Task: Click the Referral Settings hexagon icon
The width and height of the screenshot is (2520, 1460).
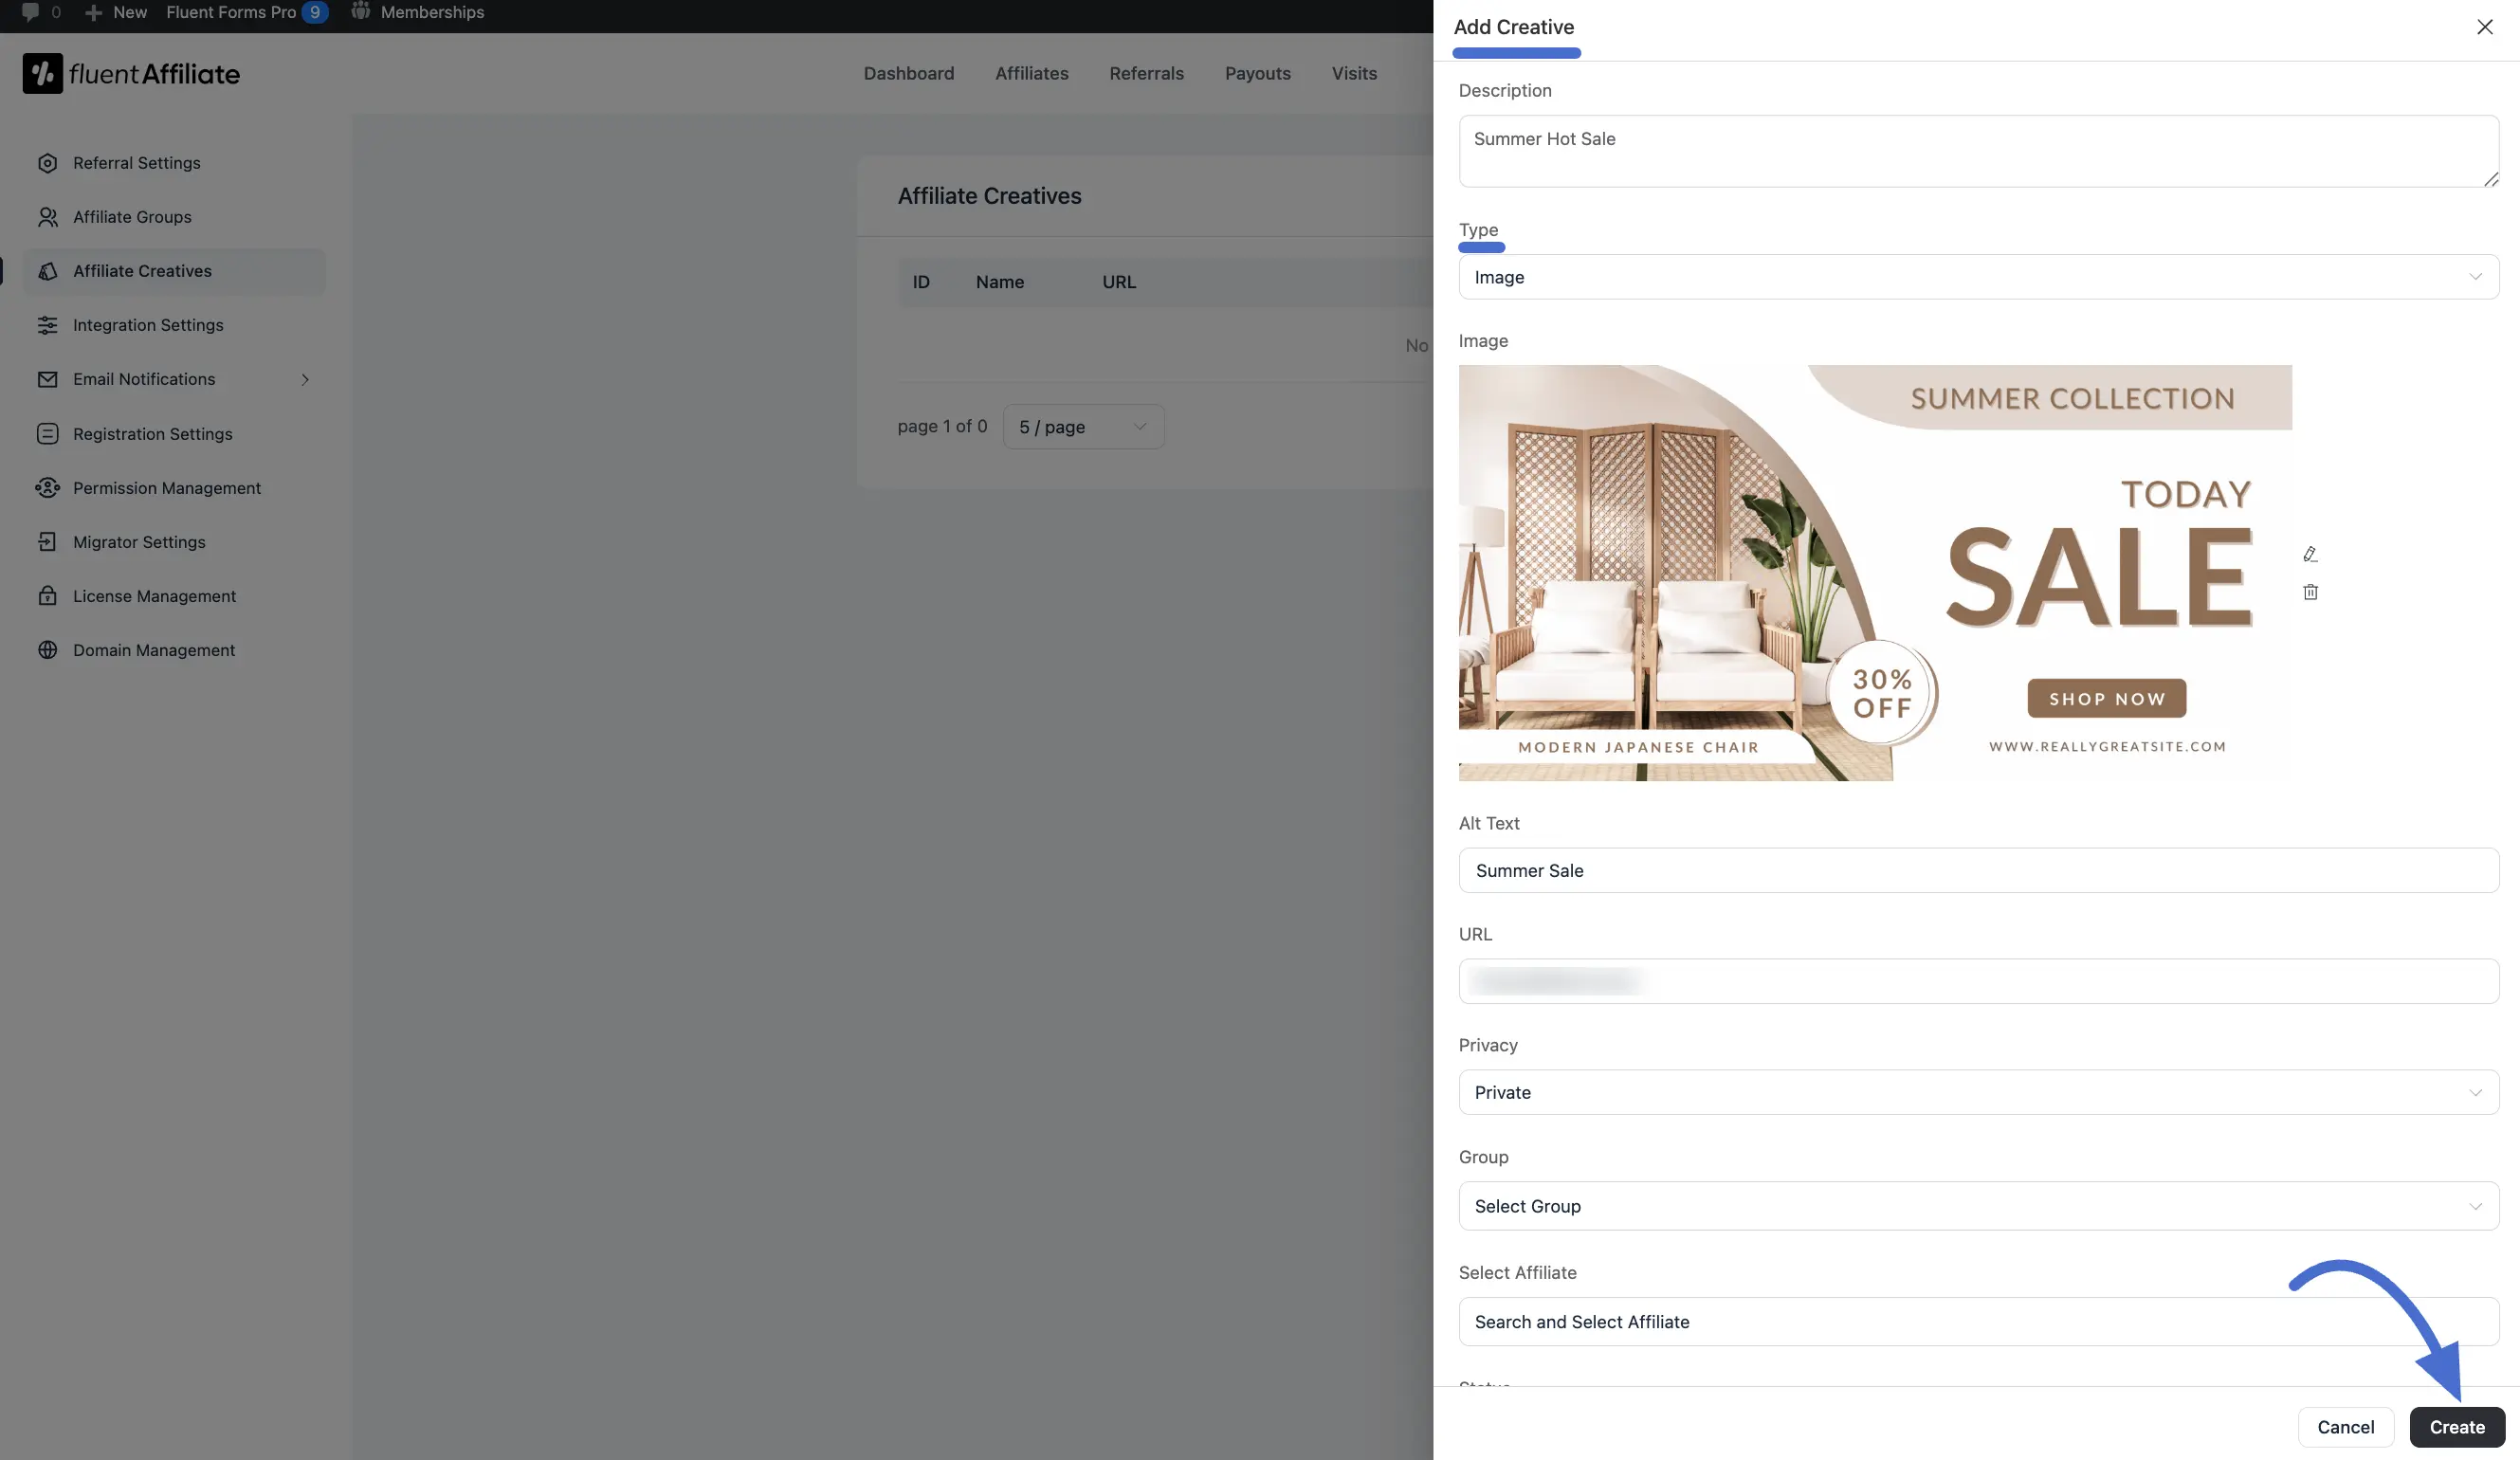Action: 47,163
